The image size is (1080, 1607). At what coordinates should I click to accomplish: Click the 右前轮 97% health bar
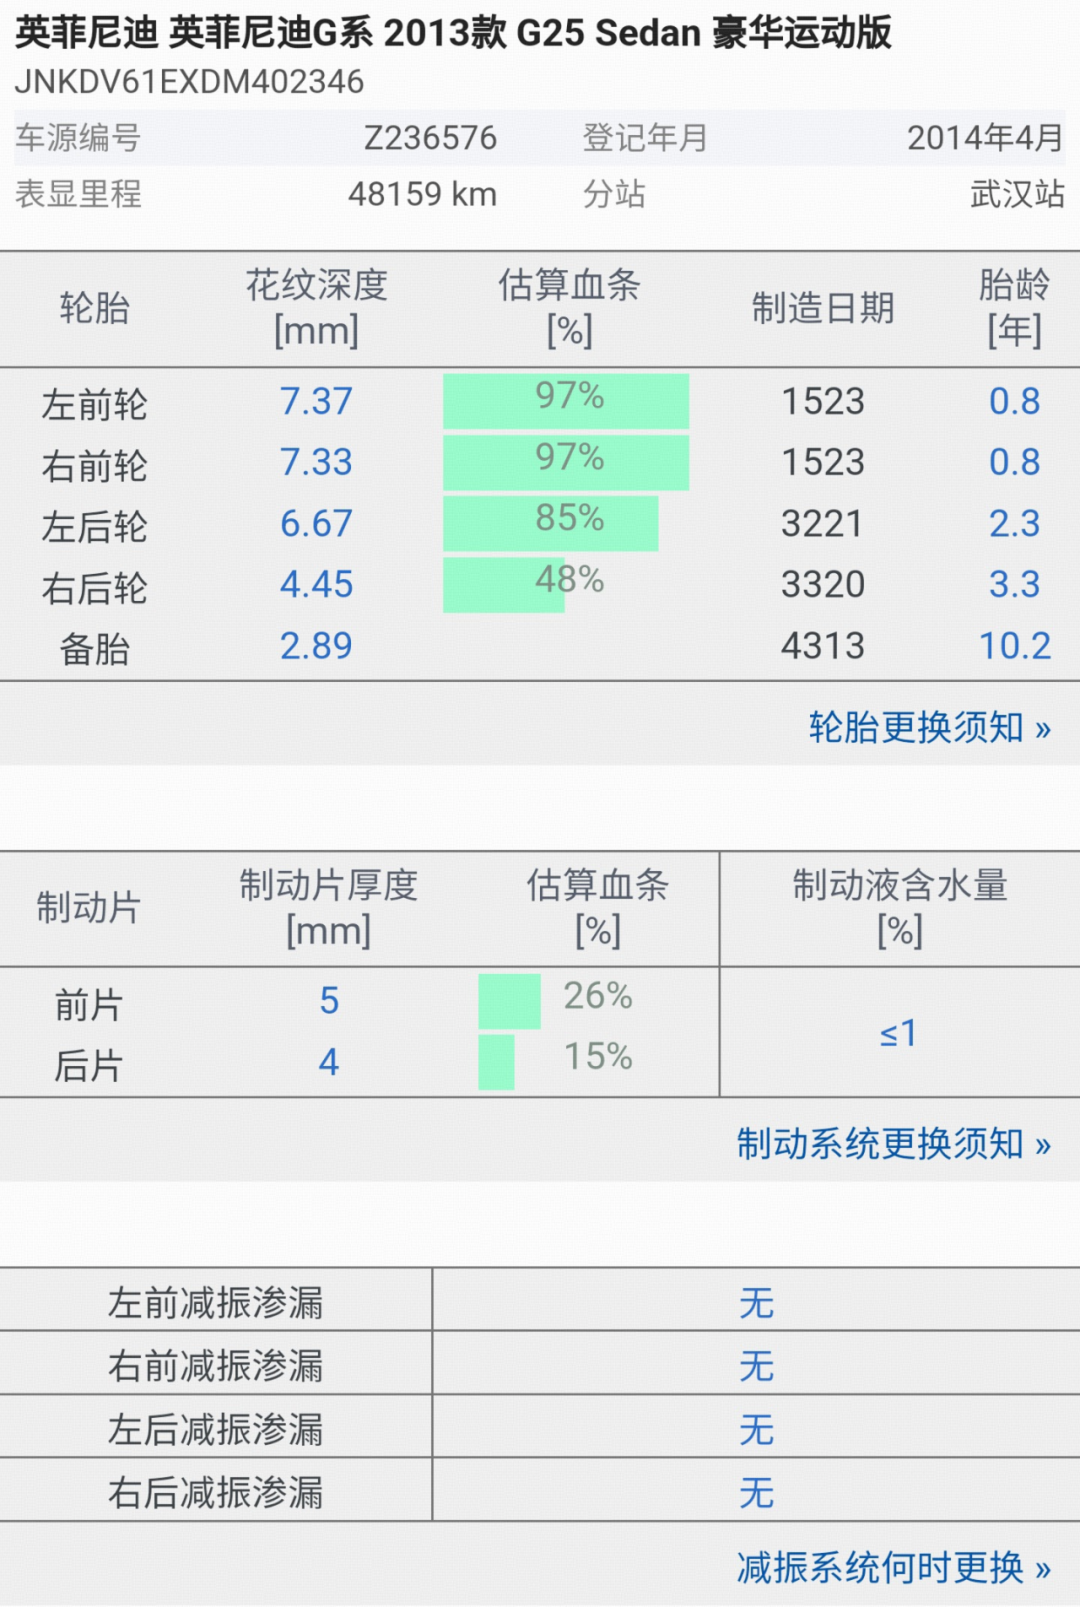pyautogui.click(x=566, y=462)
